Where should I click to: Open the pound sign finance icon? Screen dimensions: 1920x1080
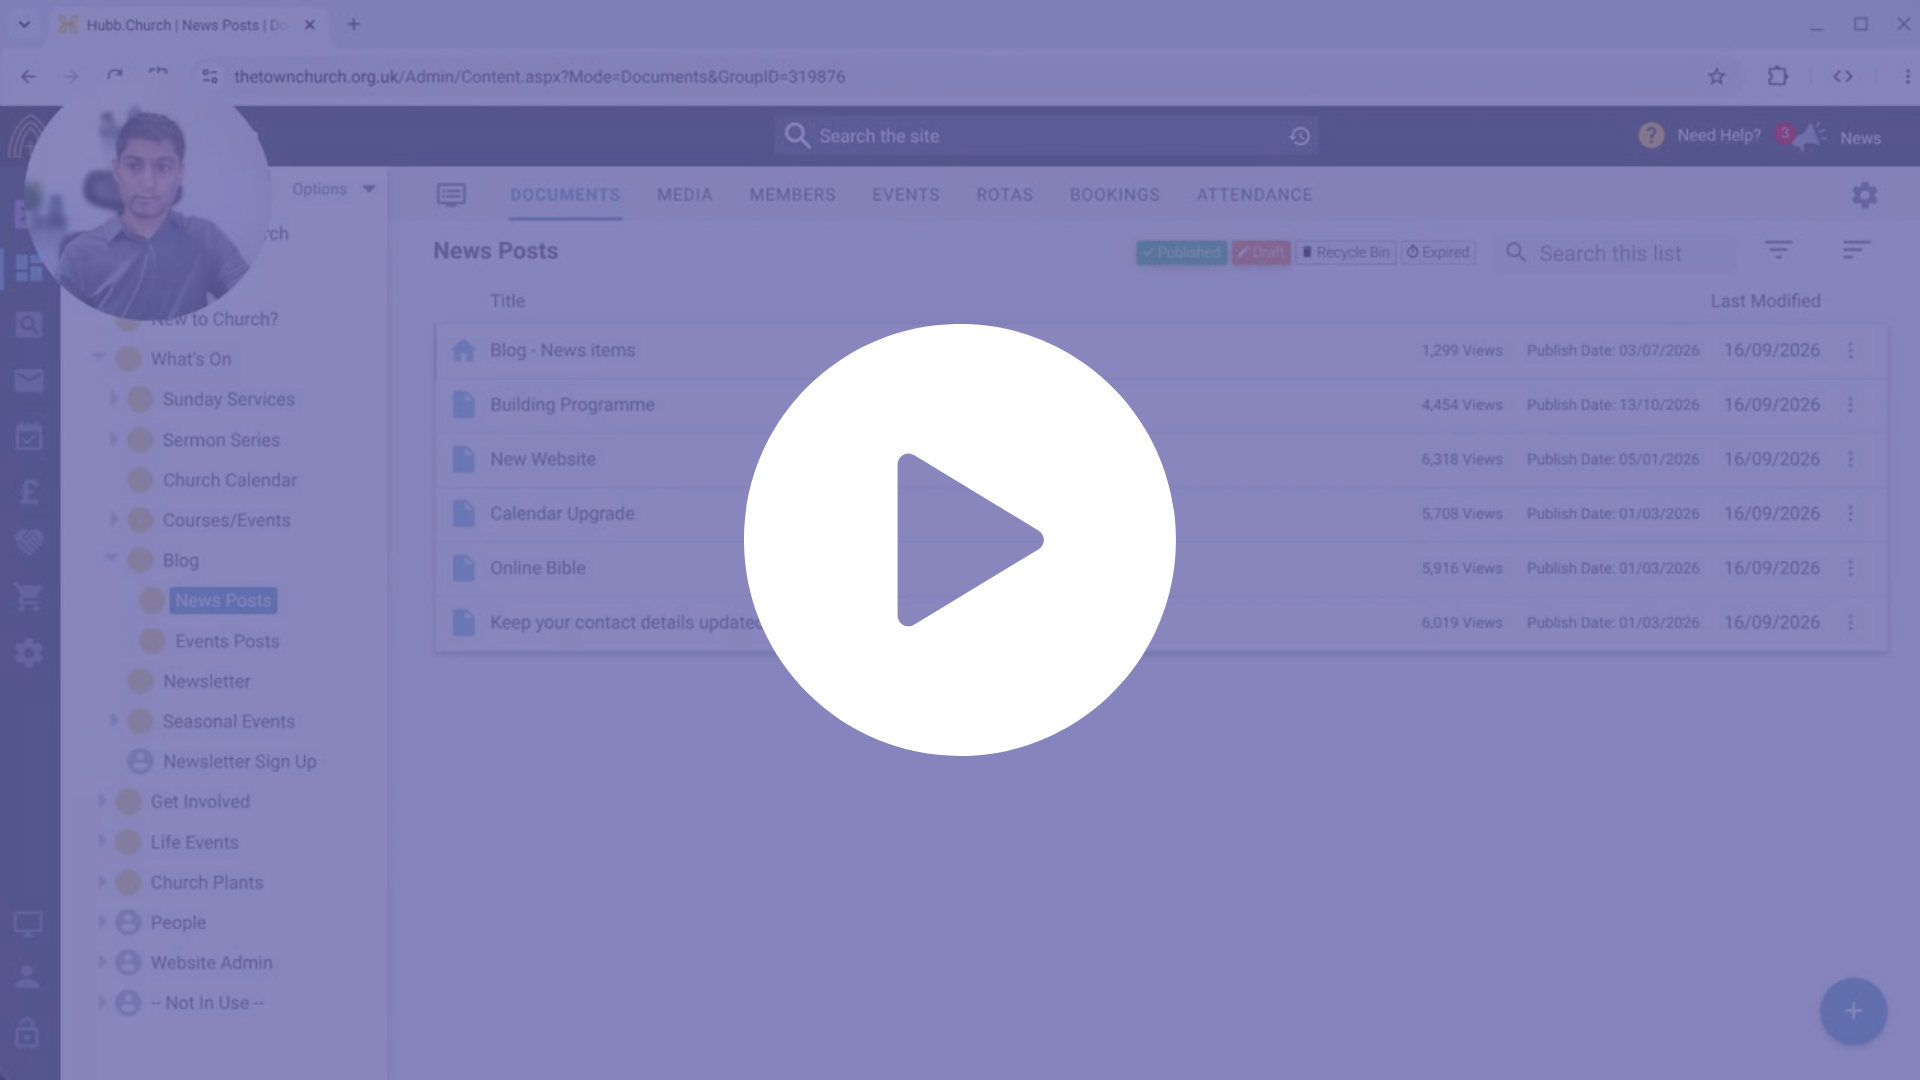coord(29,491)
